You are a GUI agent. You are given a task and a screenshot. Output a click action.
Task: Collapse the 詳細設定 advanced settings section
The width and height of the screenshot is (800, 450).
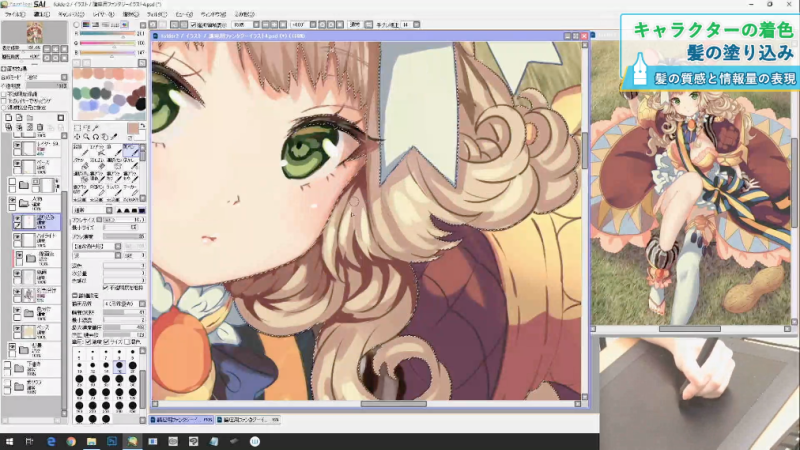point(75,295)
